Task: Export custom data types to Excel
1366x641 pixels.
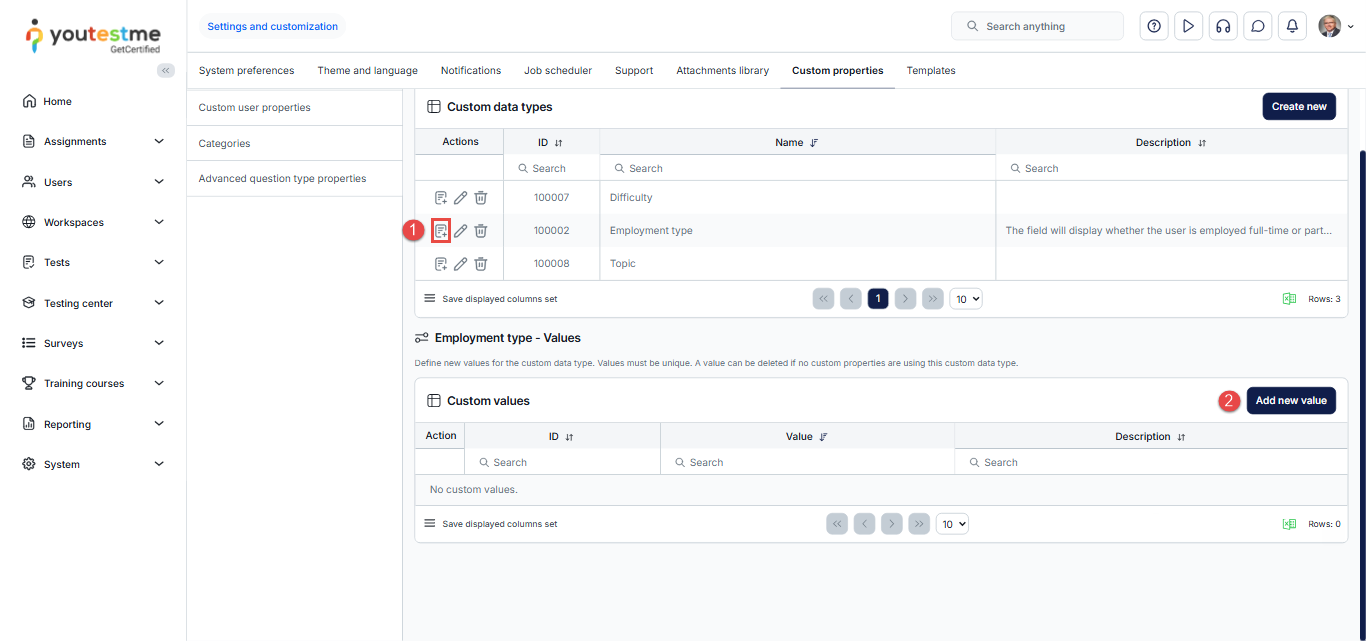Action: (x=1289, y=299)
